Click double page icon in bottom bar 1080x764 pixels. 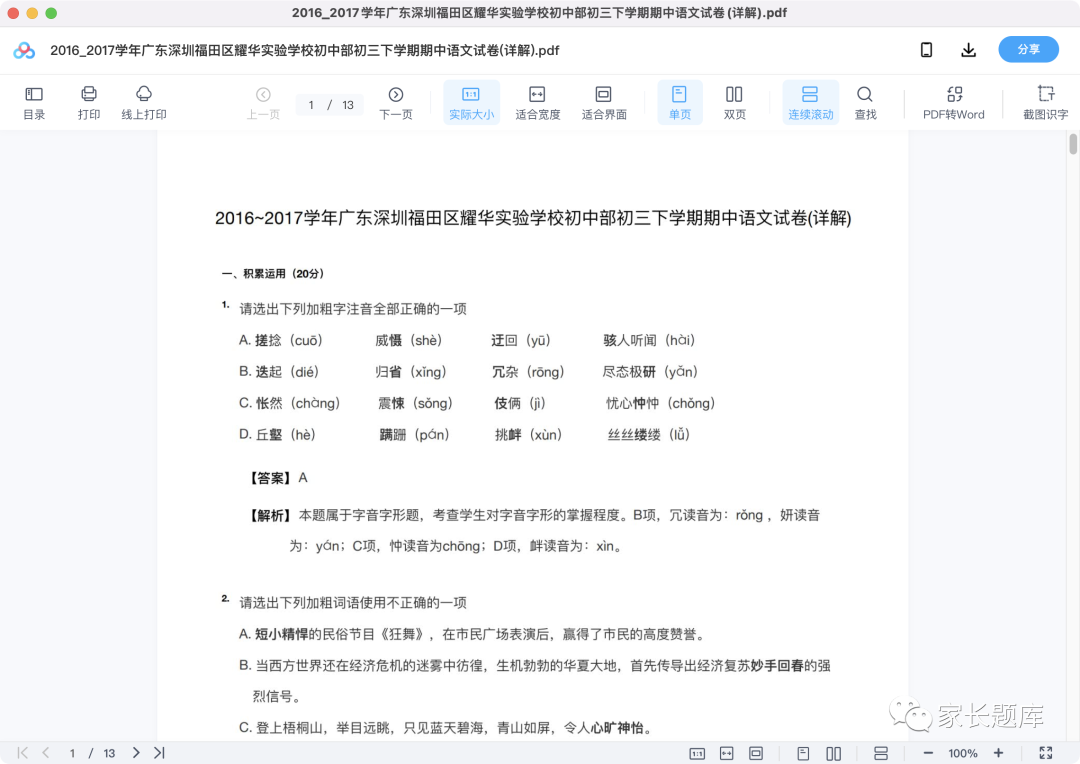click(833, 754)
